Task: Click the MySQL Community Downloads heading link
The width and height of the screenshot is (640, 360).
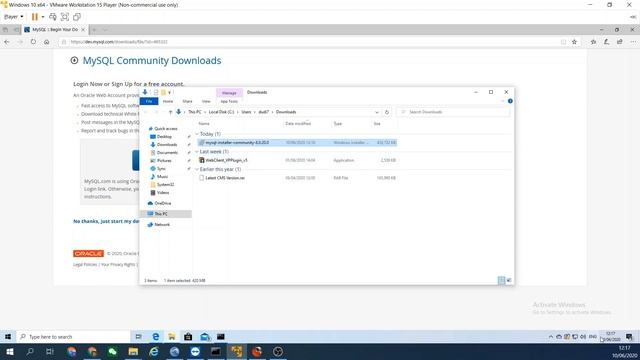Action: (x=152, y=60)
